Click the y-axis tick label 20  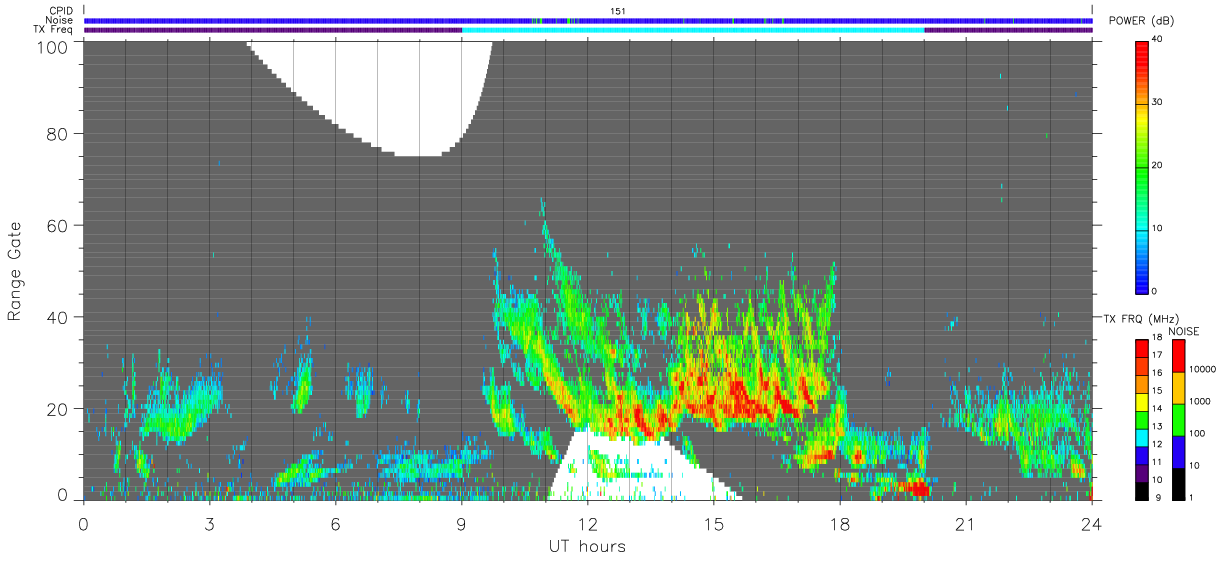(58, 408)
